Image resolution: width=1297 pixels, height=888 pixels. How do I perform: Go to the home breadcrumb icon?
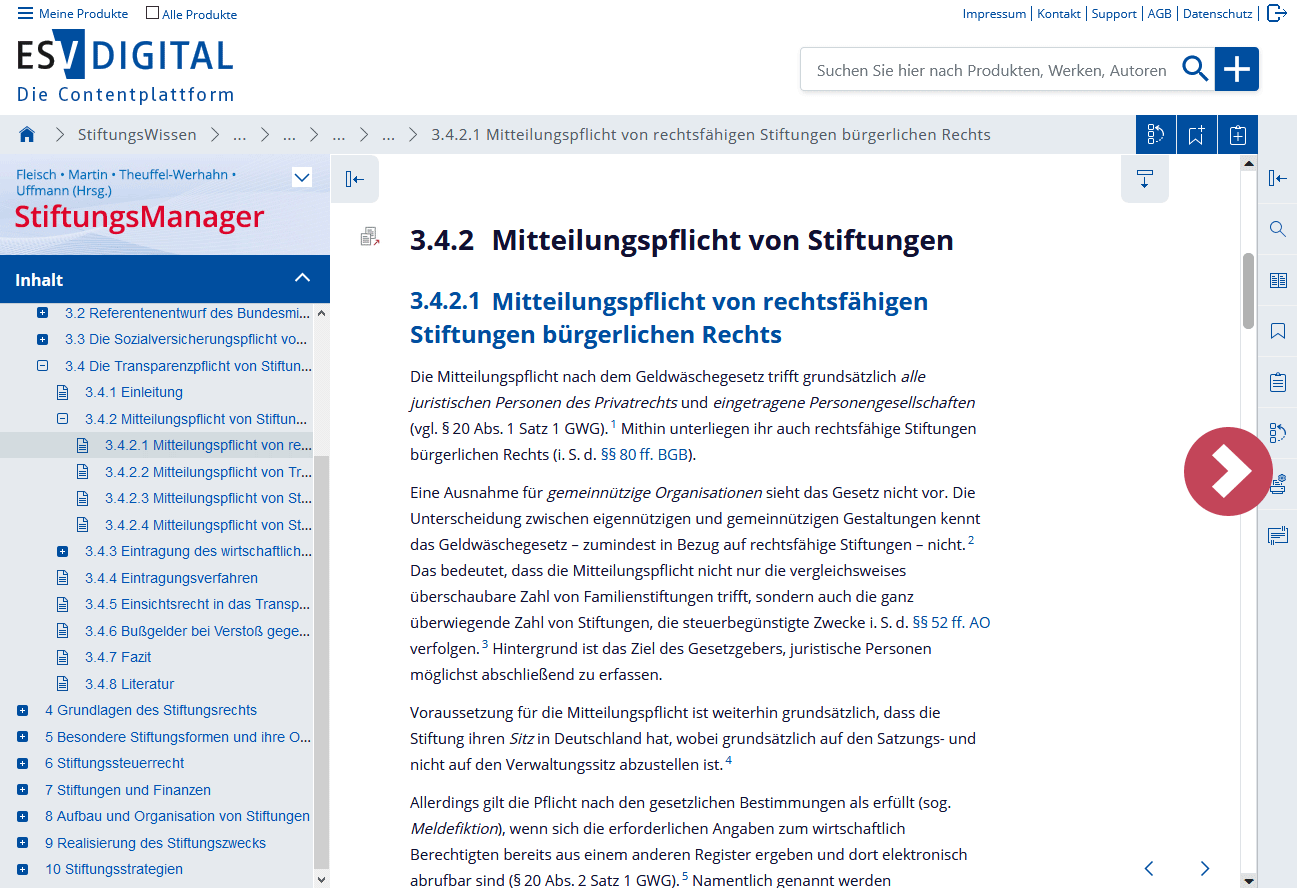(x=27, y=134)
